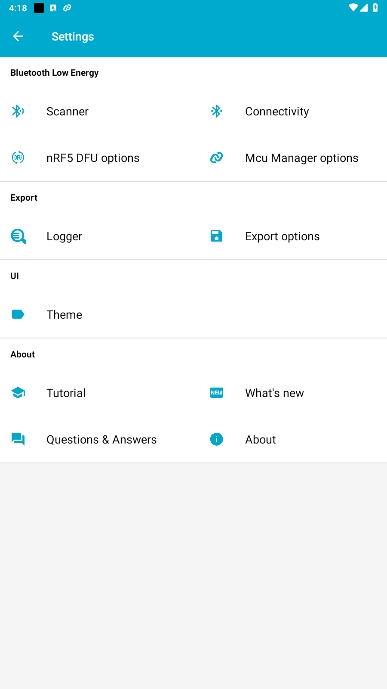The height and width of the screenshot is (689, 387).
Task: Click the Mcu Manager link icon
Action: 216,158
